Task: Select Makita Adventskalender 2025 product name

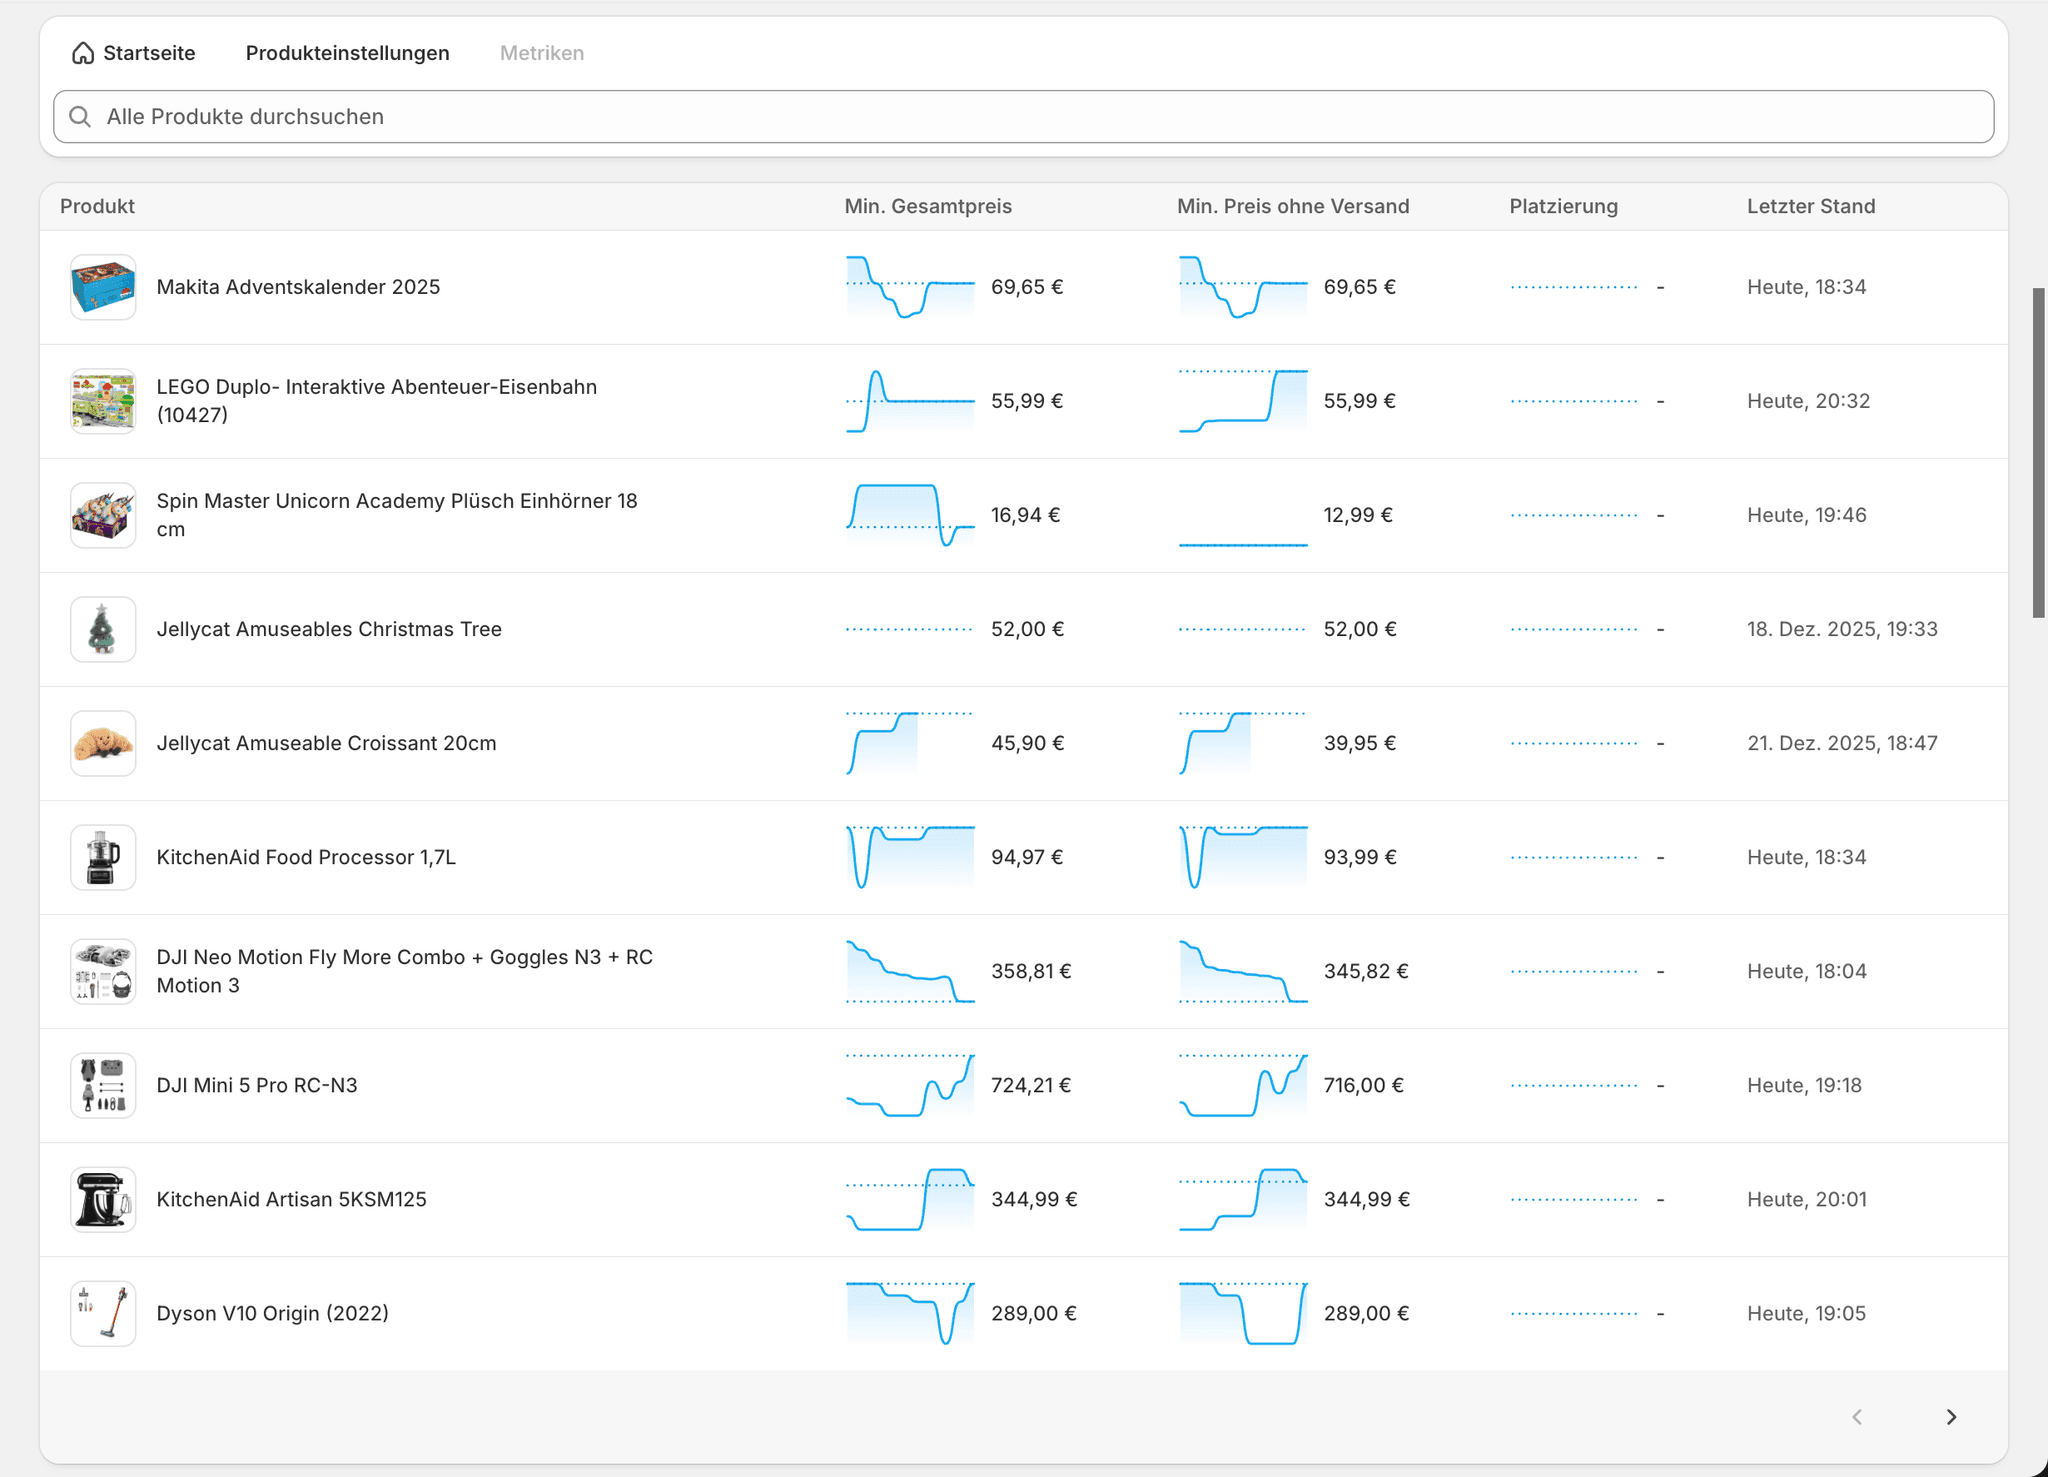Action: click(298, 287)
